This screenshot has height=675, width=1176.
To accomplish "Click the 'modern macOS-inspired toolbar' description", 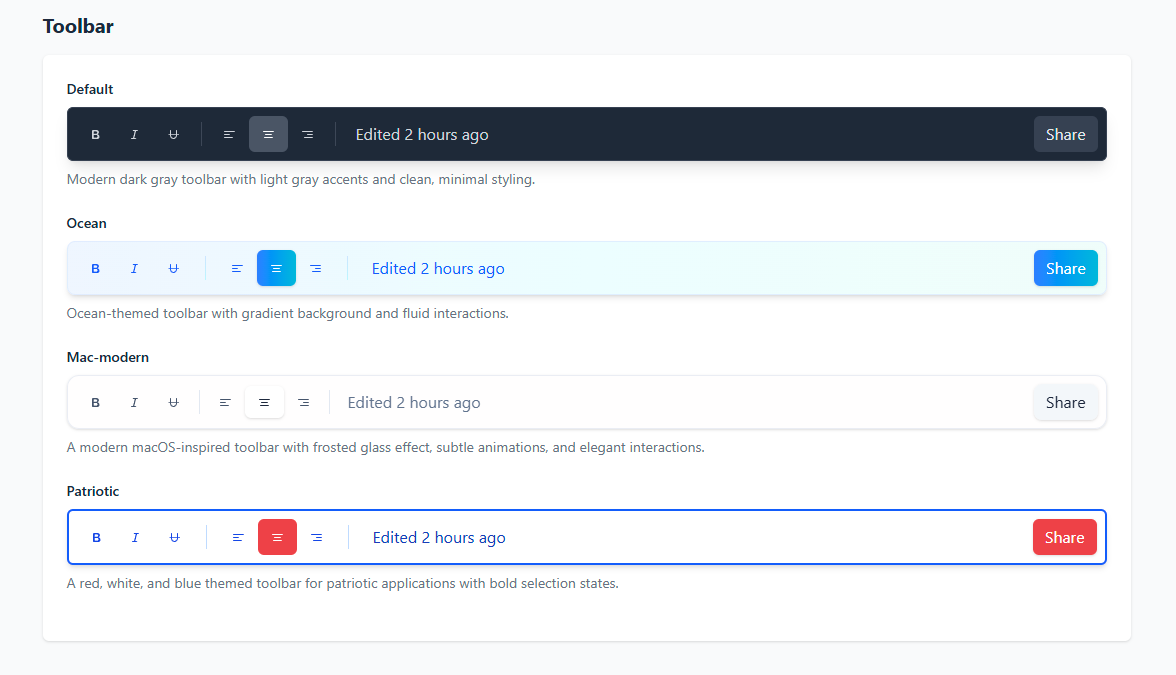I will (x=386, y=448).
